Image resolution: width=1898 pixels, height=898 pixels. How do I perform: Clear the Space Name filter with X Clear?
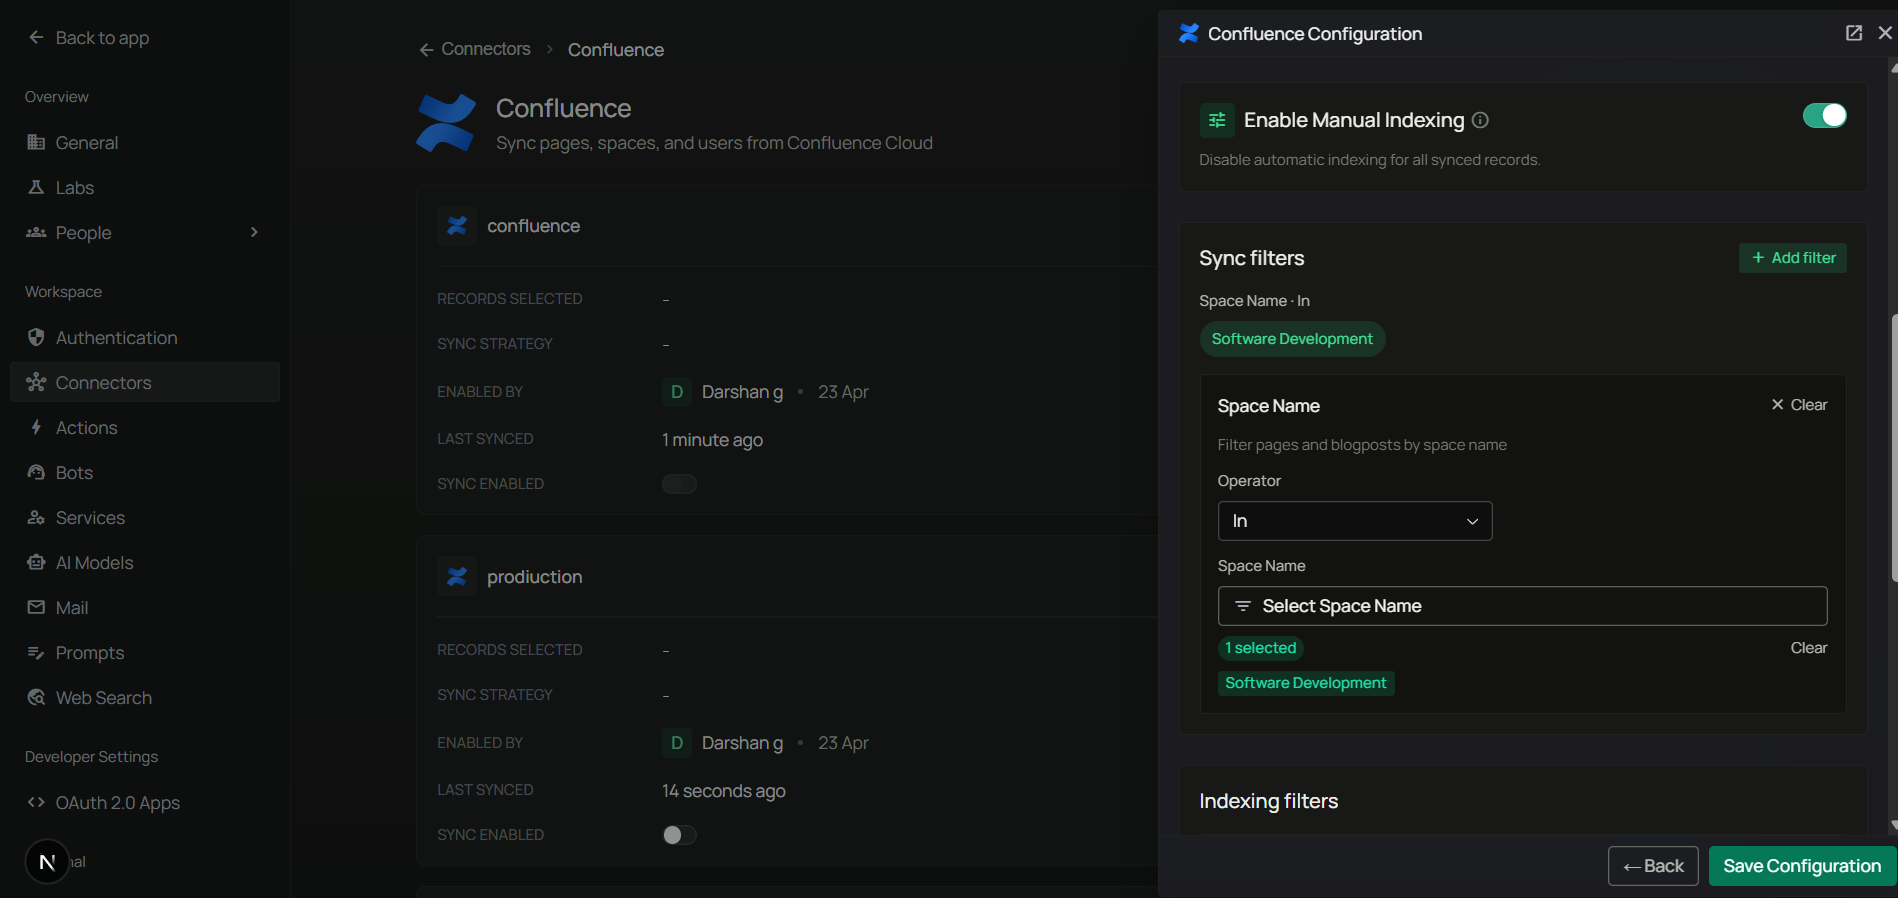pyautogui.click(x=1799, y=405)
